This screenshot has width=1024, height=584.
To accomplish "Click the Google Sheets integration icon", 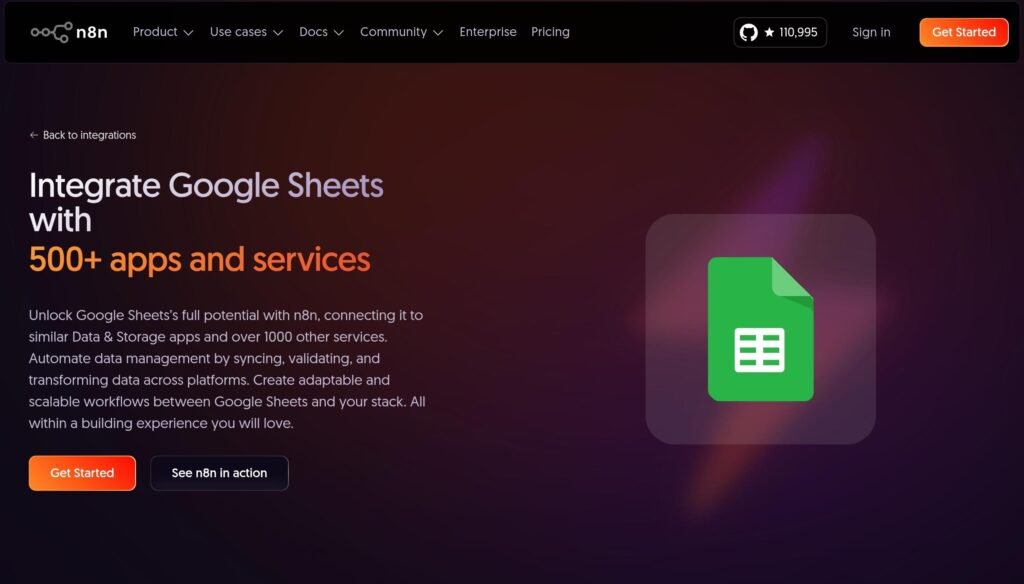I will click(760, 329).
